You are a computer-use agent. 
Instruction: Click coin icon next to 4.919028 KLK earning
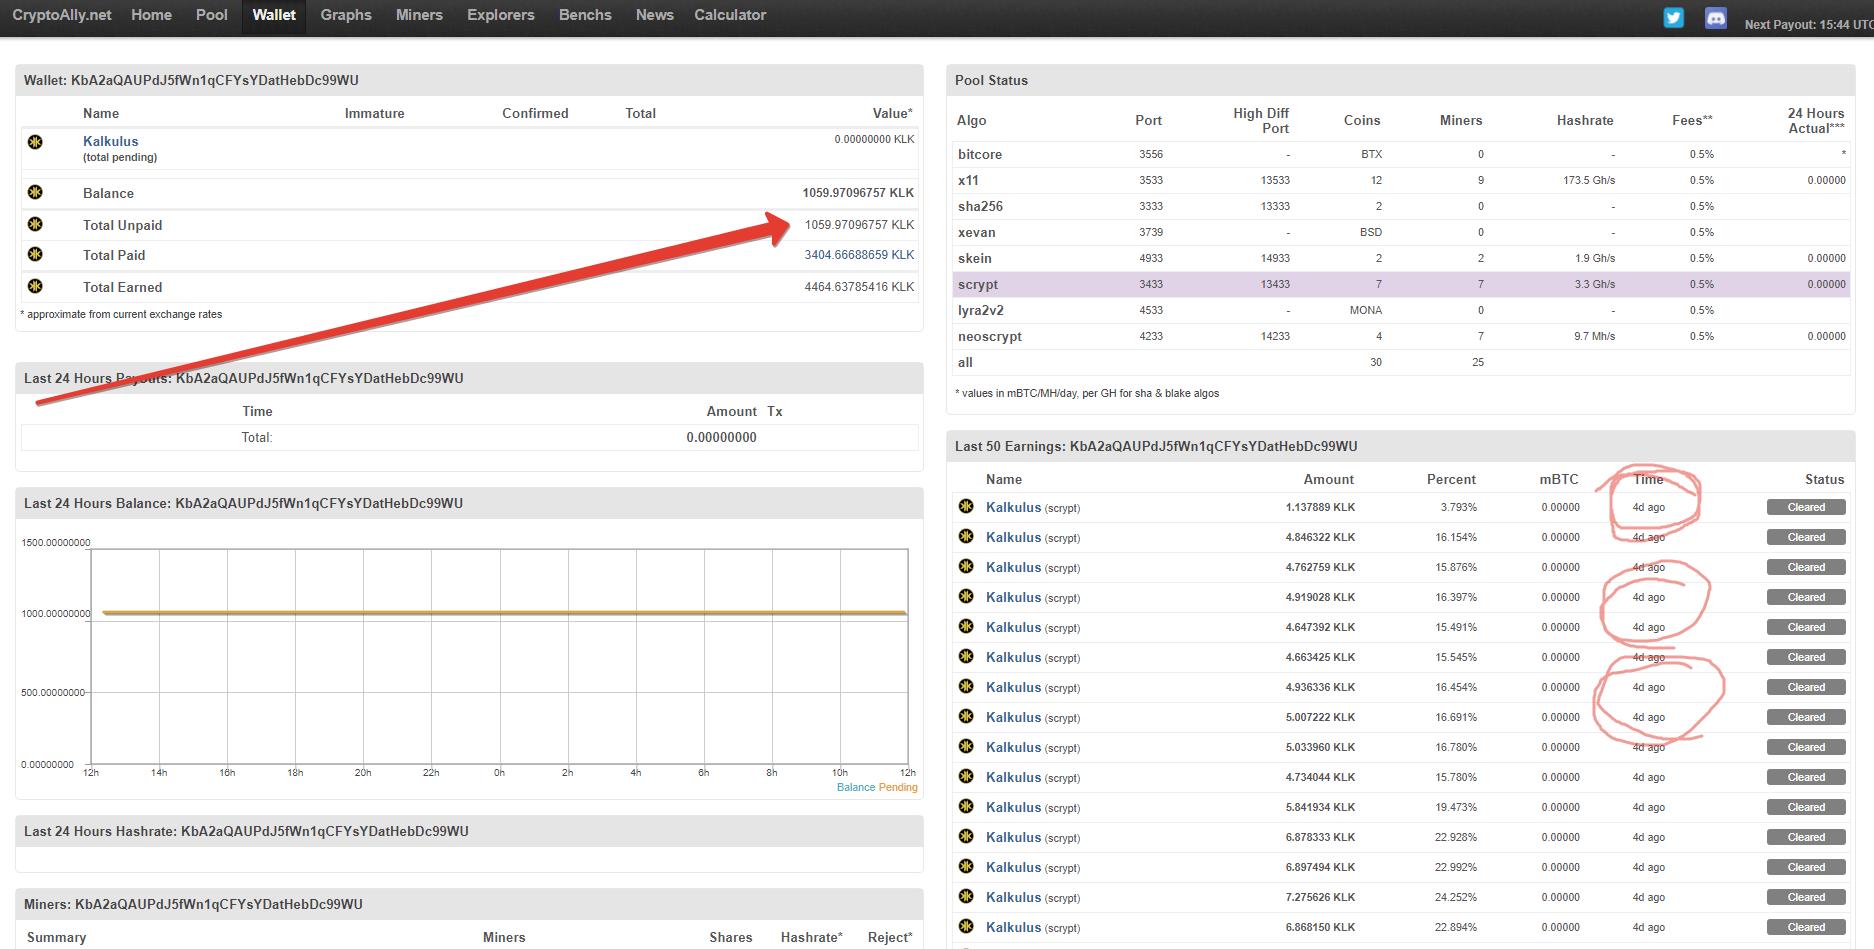(x=966, y=596)
